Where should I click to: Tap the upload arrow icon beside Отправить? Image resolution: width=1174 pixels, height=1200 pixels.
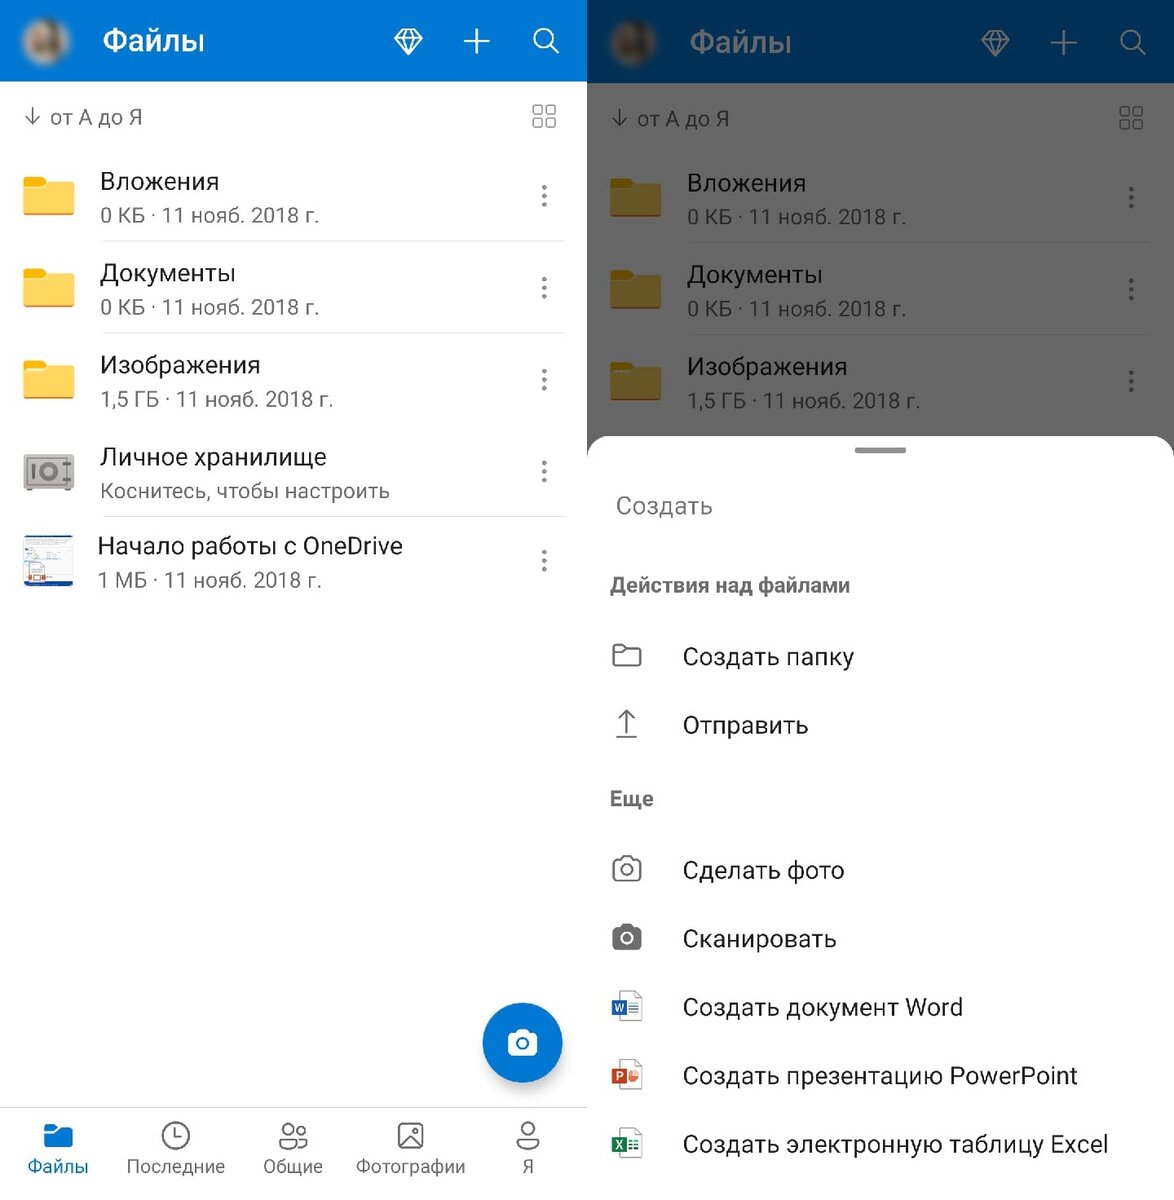coord(627,724)
